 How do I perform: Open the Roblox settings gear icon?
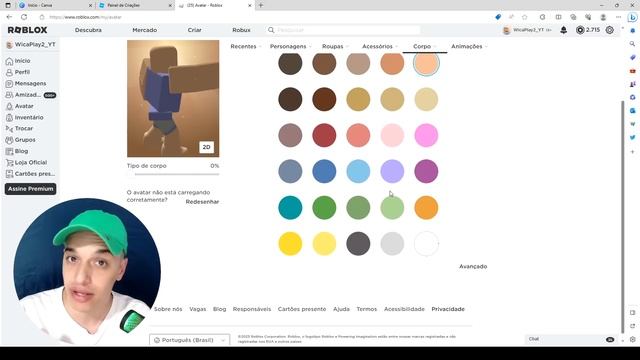click(x=609, y=30)
